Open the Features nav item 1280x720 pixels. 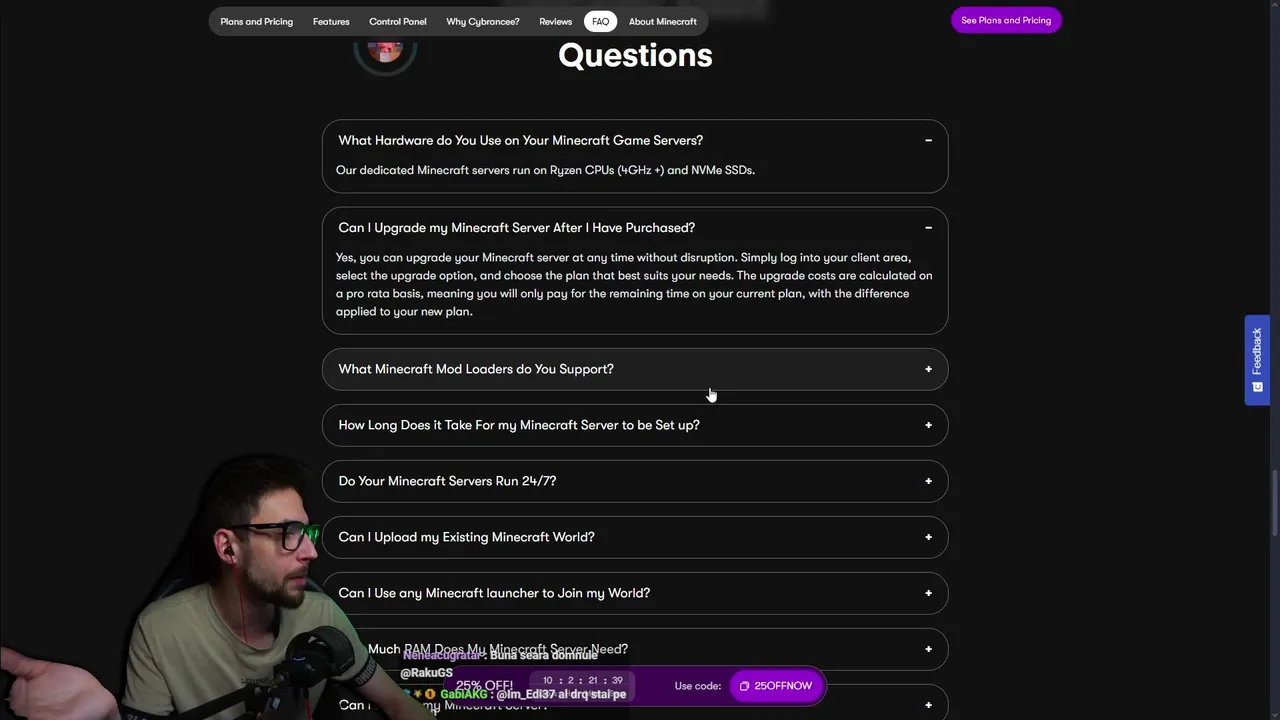(331, 21)
